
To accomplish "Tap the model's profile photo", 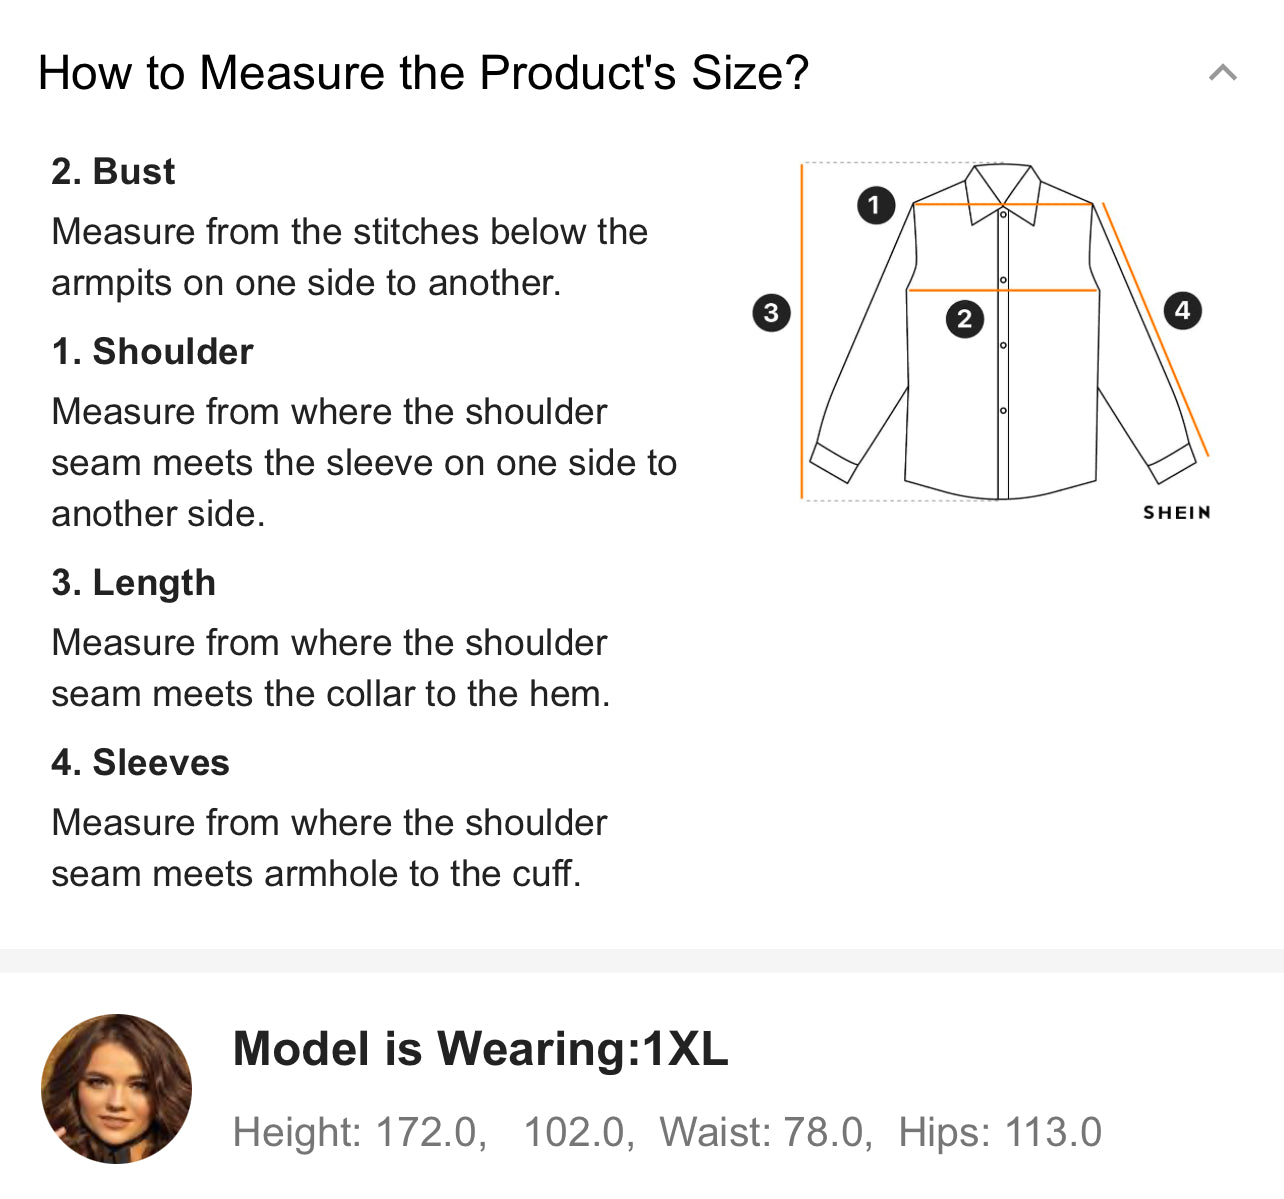I will tap(116, 1089).
